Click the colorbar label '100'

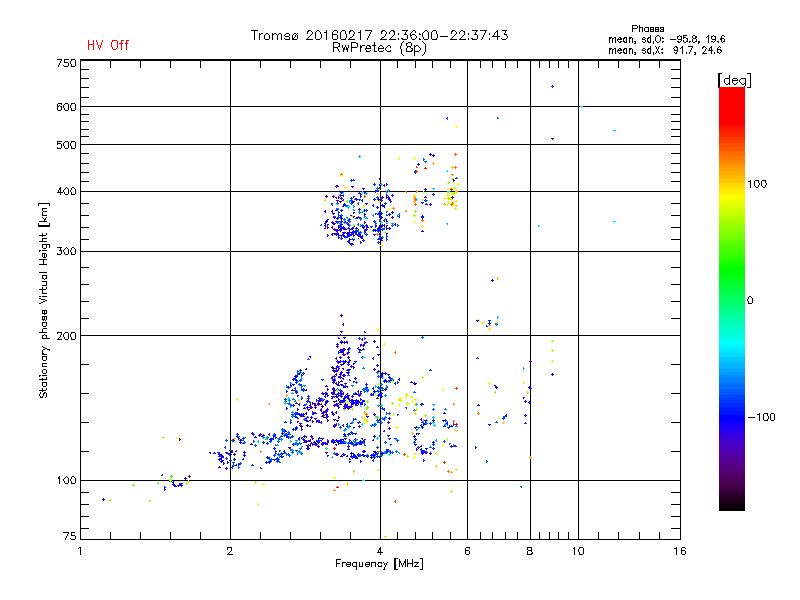click(757, 184)
